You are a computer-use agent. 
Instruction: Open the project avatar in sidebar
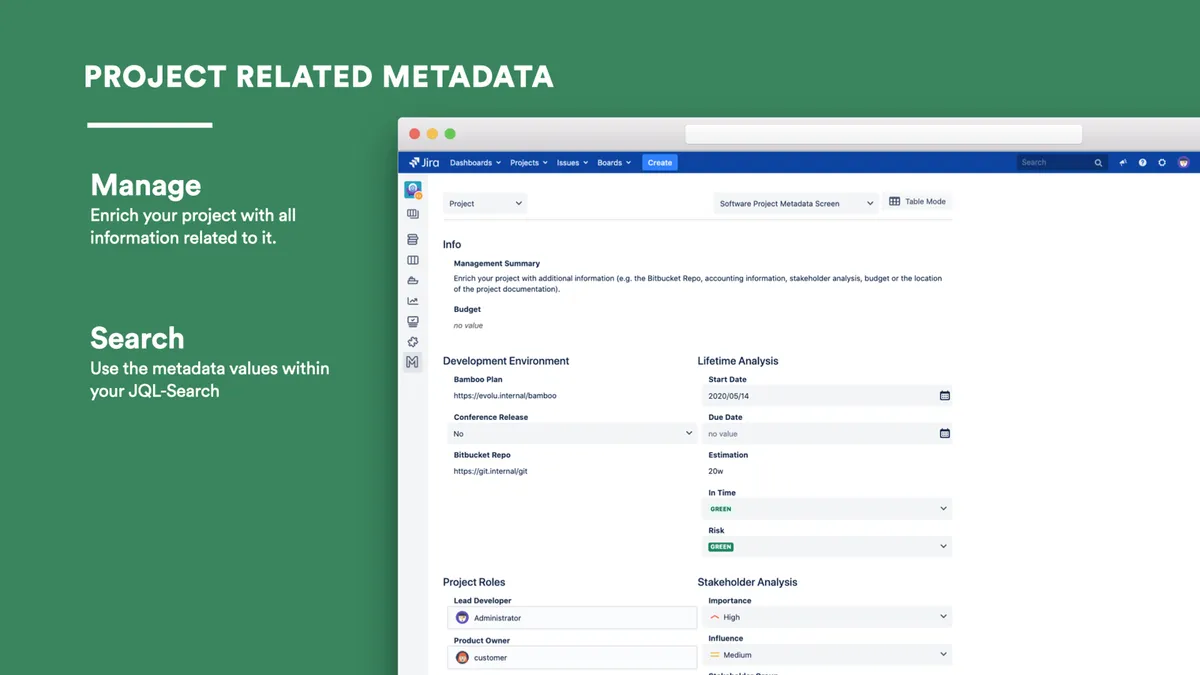click(413, 189)
